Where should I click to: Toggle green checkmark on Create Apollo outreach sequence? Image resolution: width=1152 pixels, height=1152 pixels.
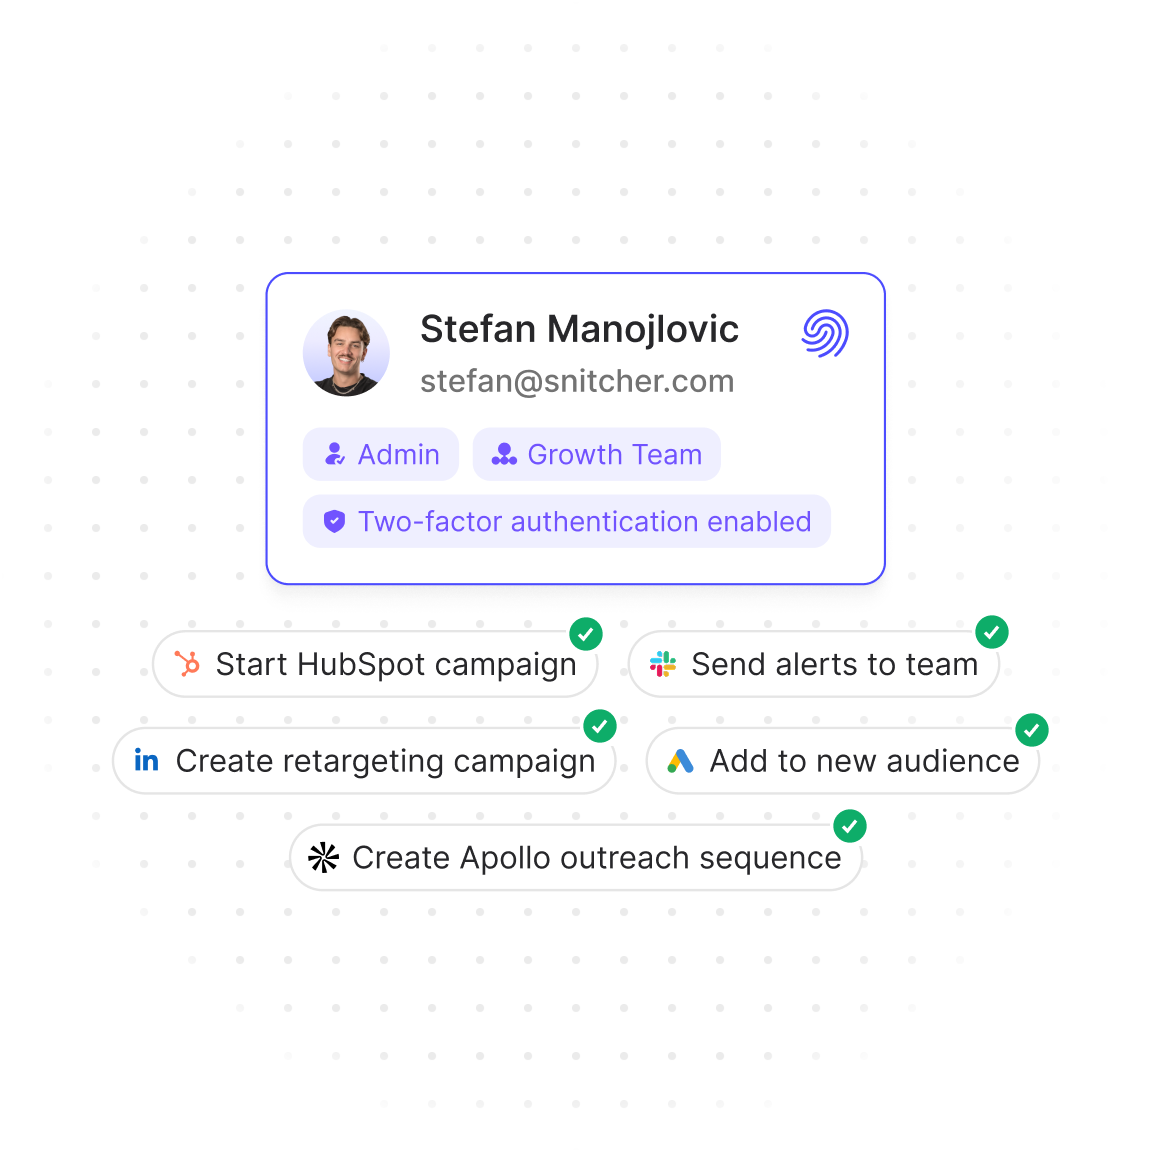pyautogui.click(x=850, y=826)
